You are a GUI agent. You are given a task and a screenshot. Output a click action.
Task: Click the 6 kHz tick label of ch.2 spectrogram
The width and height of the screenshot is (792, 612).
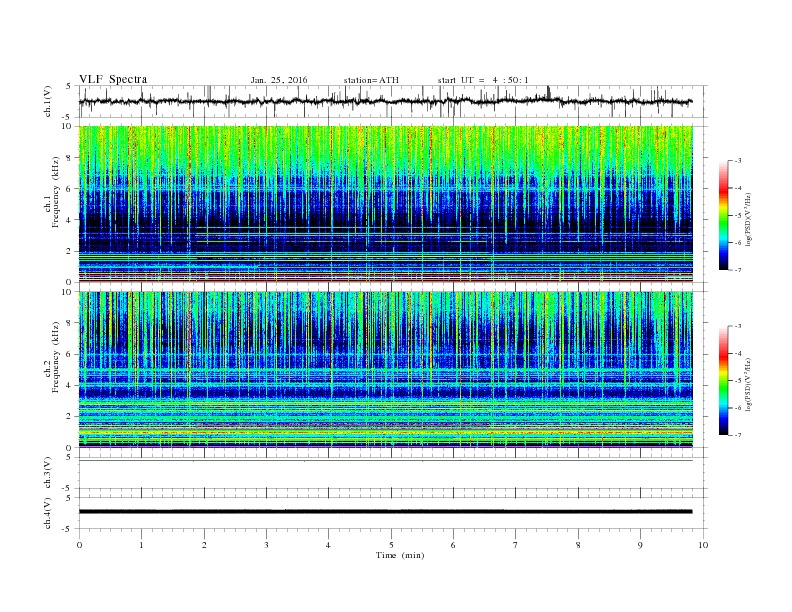click(69, 354)
